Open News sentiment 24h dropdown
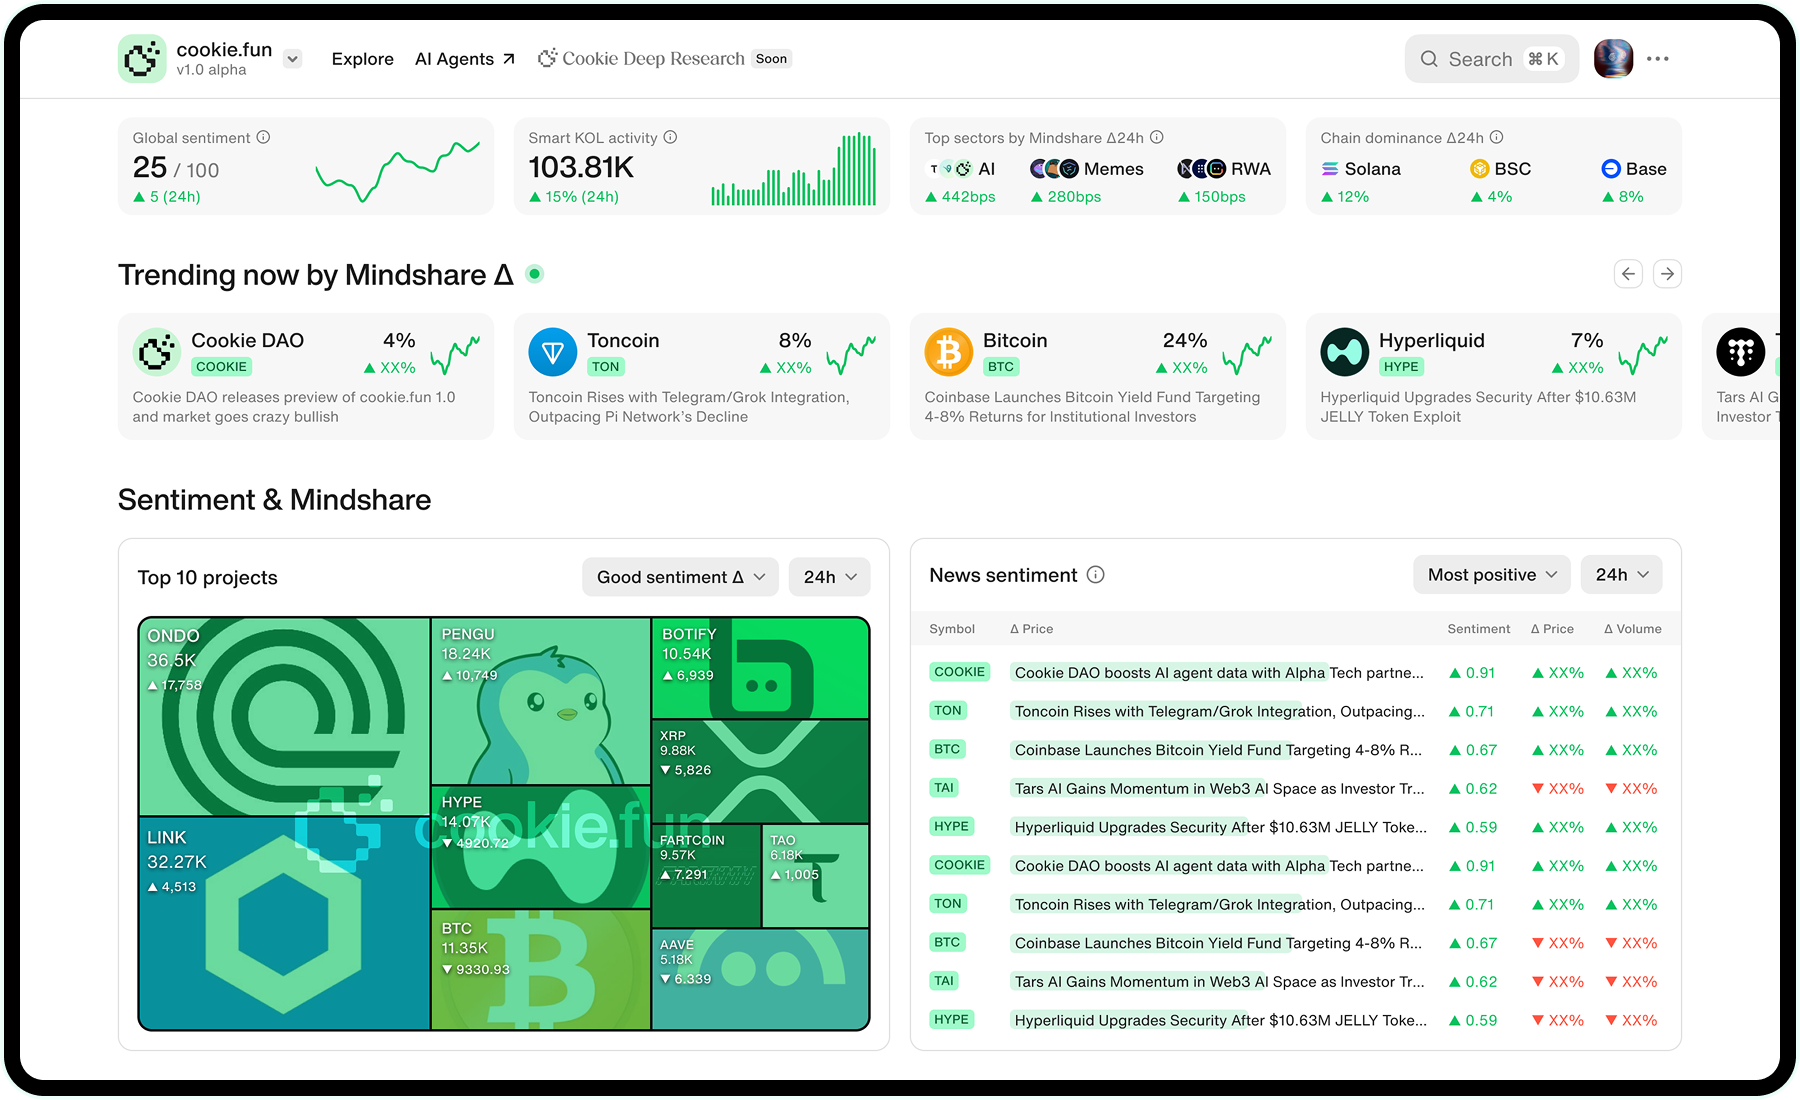Viewport: 1800px width, 1100px height. tap(1621, 575)
